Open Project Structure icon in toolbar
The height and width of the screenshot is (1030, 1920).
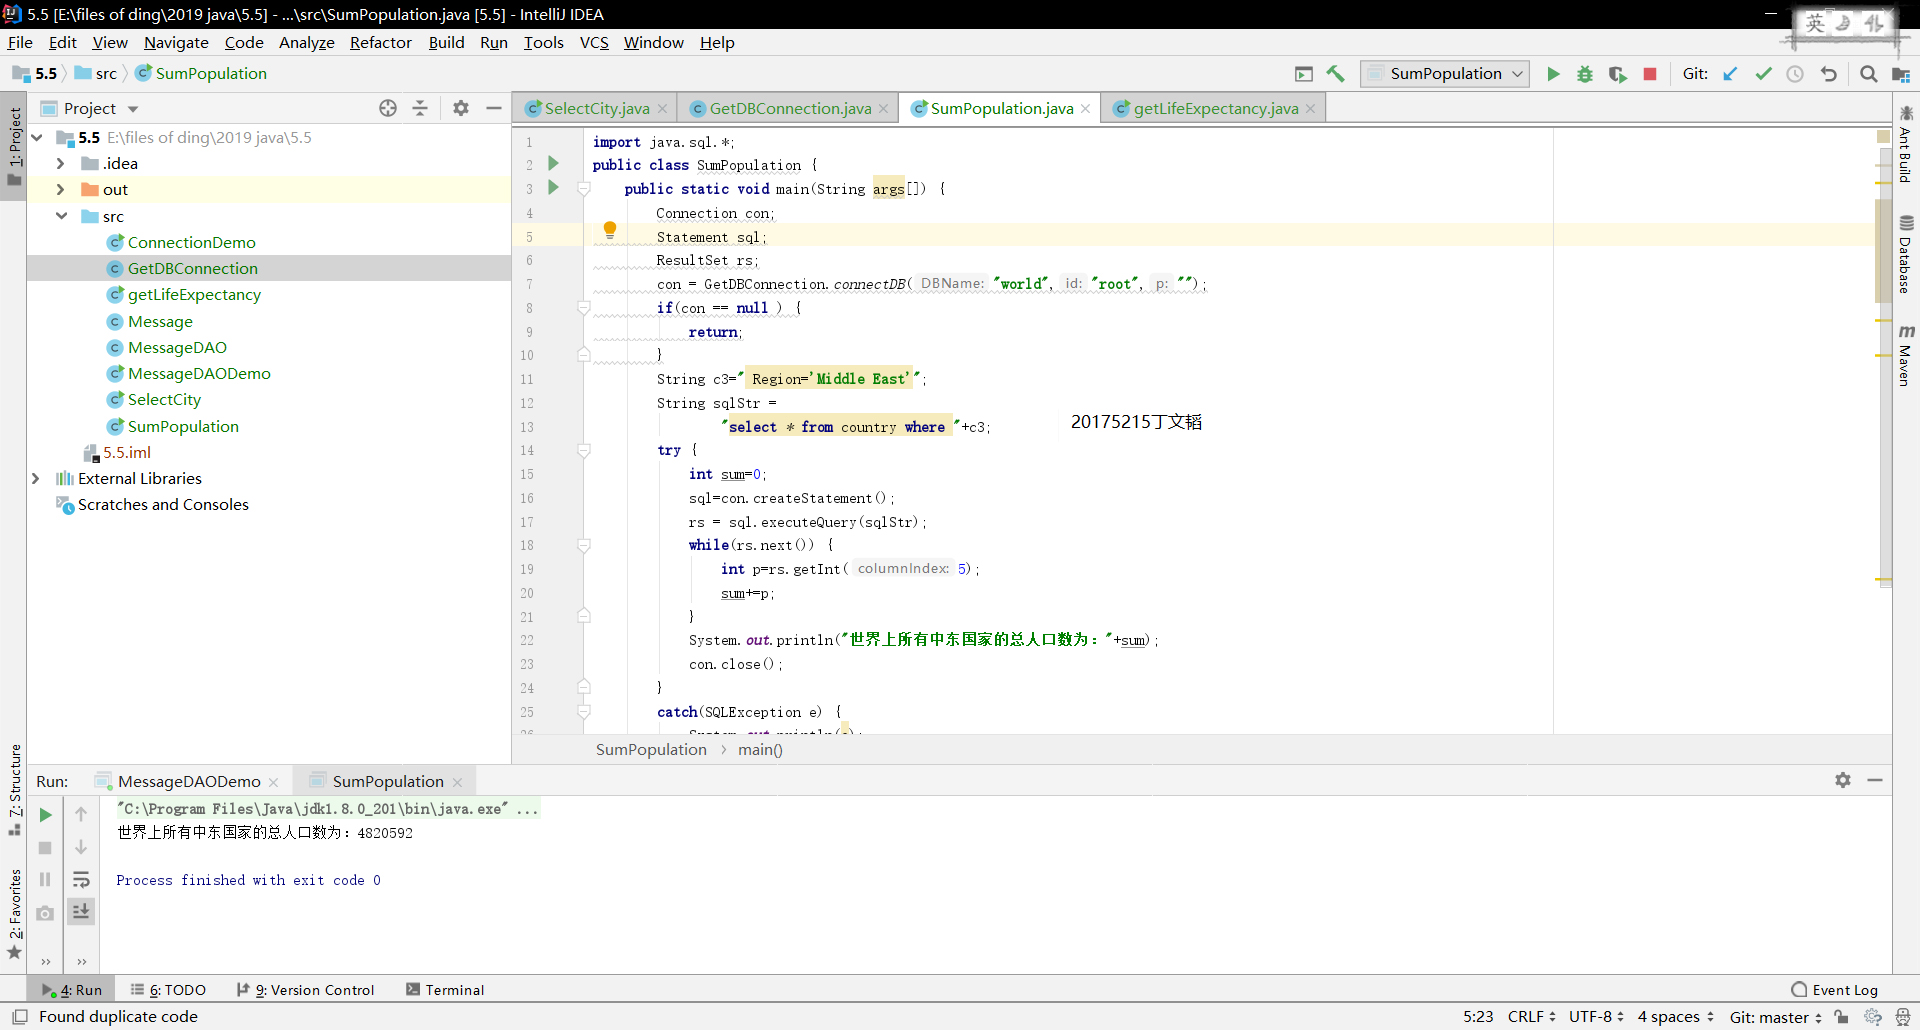click(x=1901, y=74)
